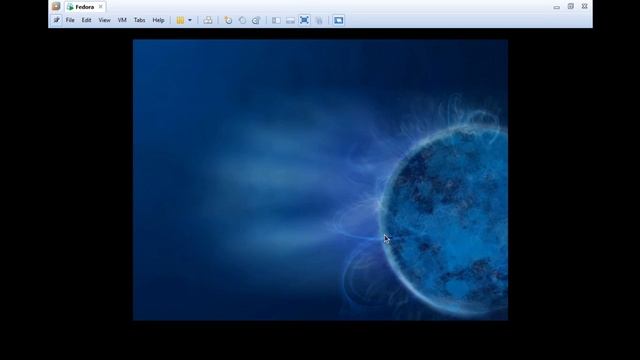The image size is (640, 360).
Task: Click the revert to snapshot icon
Action: point(242,20)
